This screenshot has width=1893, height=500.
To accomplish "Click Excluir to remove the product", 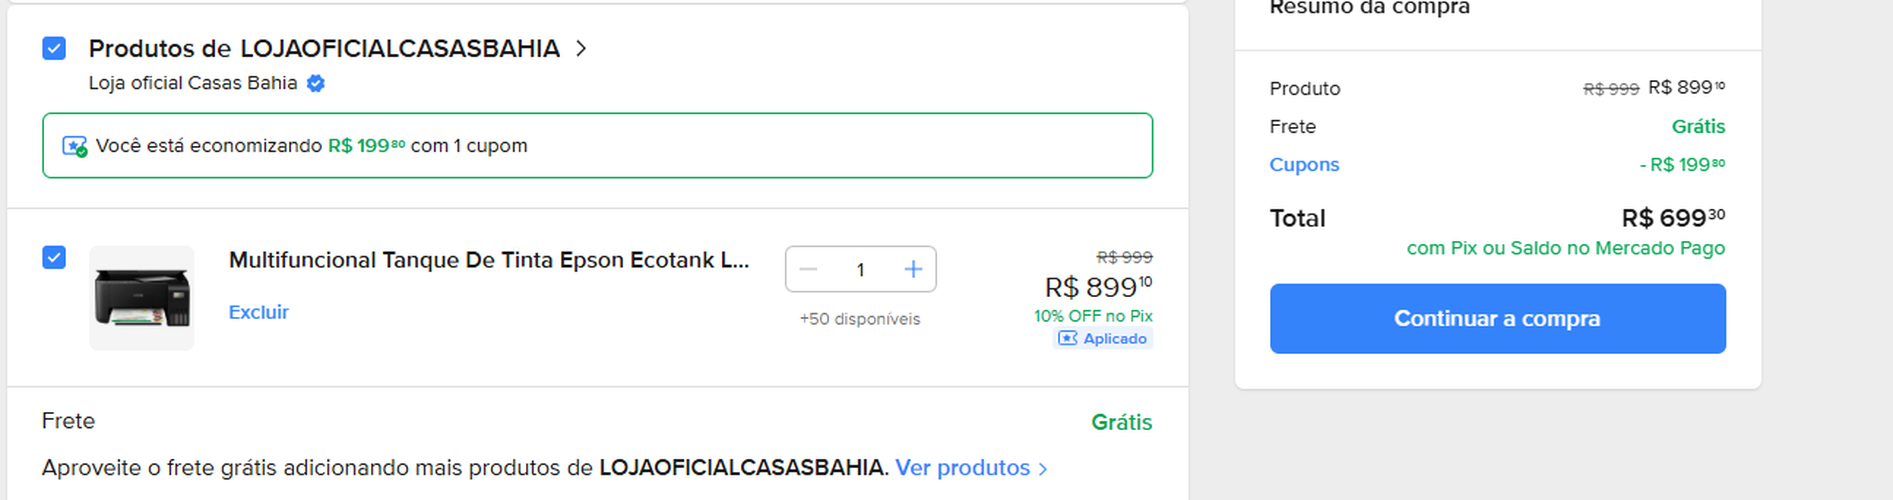I will tap(258, 312).
